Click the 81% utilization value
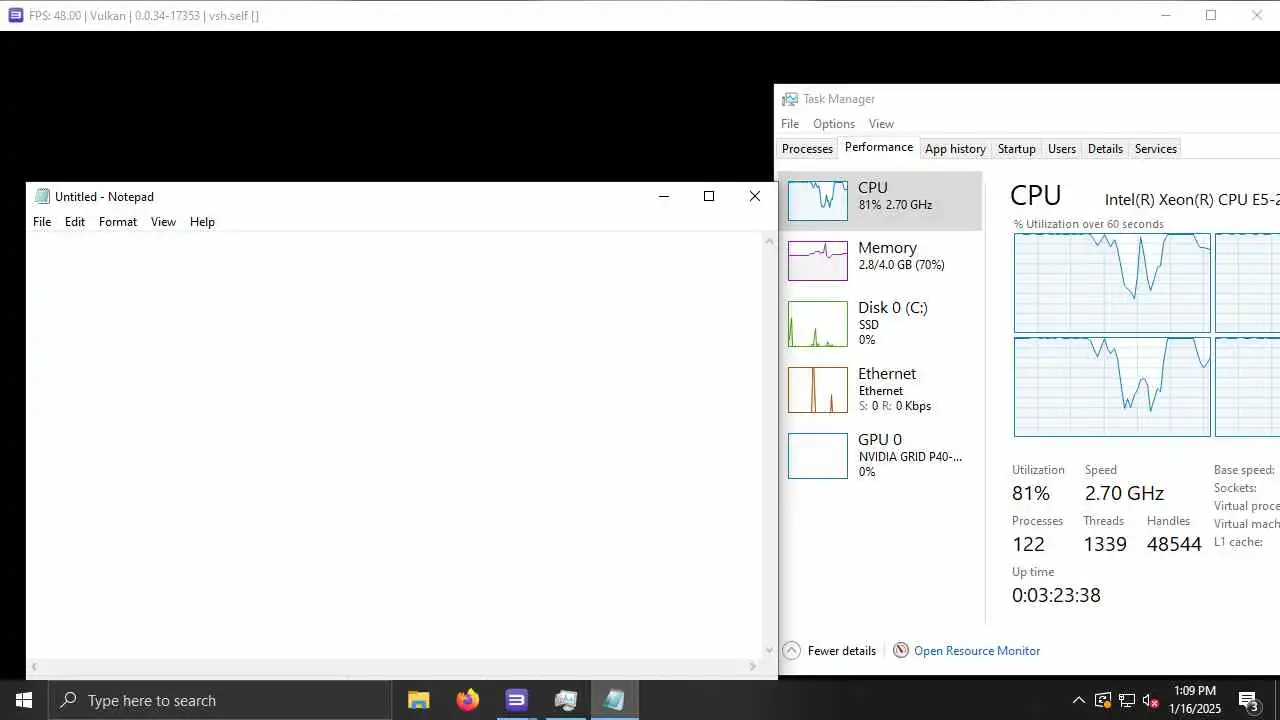Image resolution: width=1280 pixels, height=720 pixels. 1031,493
